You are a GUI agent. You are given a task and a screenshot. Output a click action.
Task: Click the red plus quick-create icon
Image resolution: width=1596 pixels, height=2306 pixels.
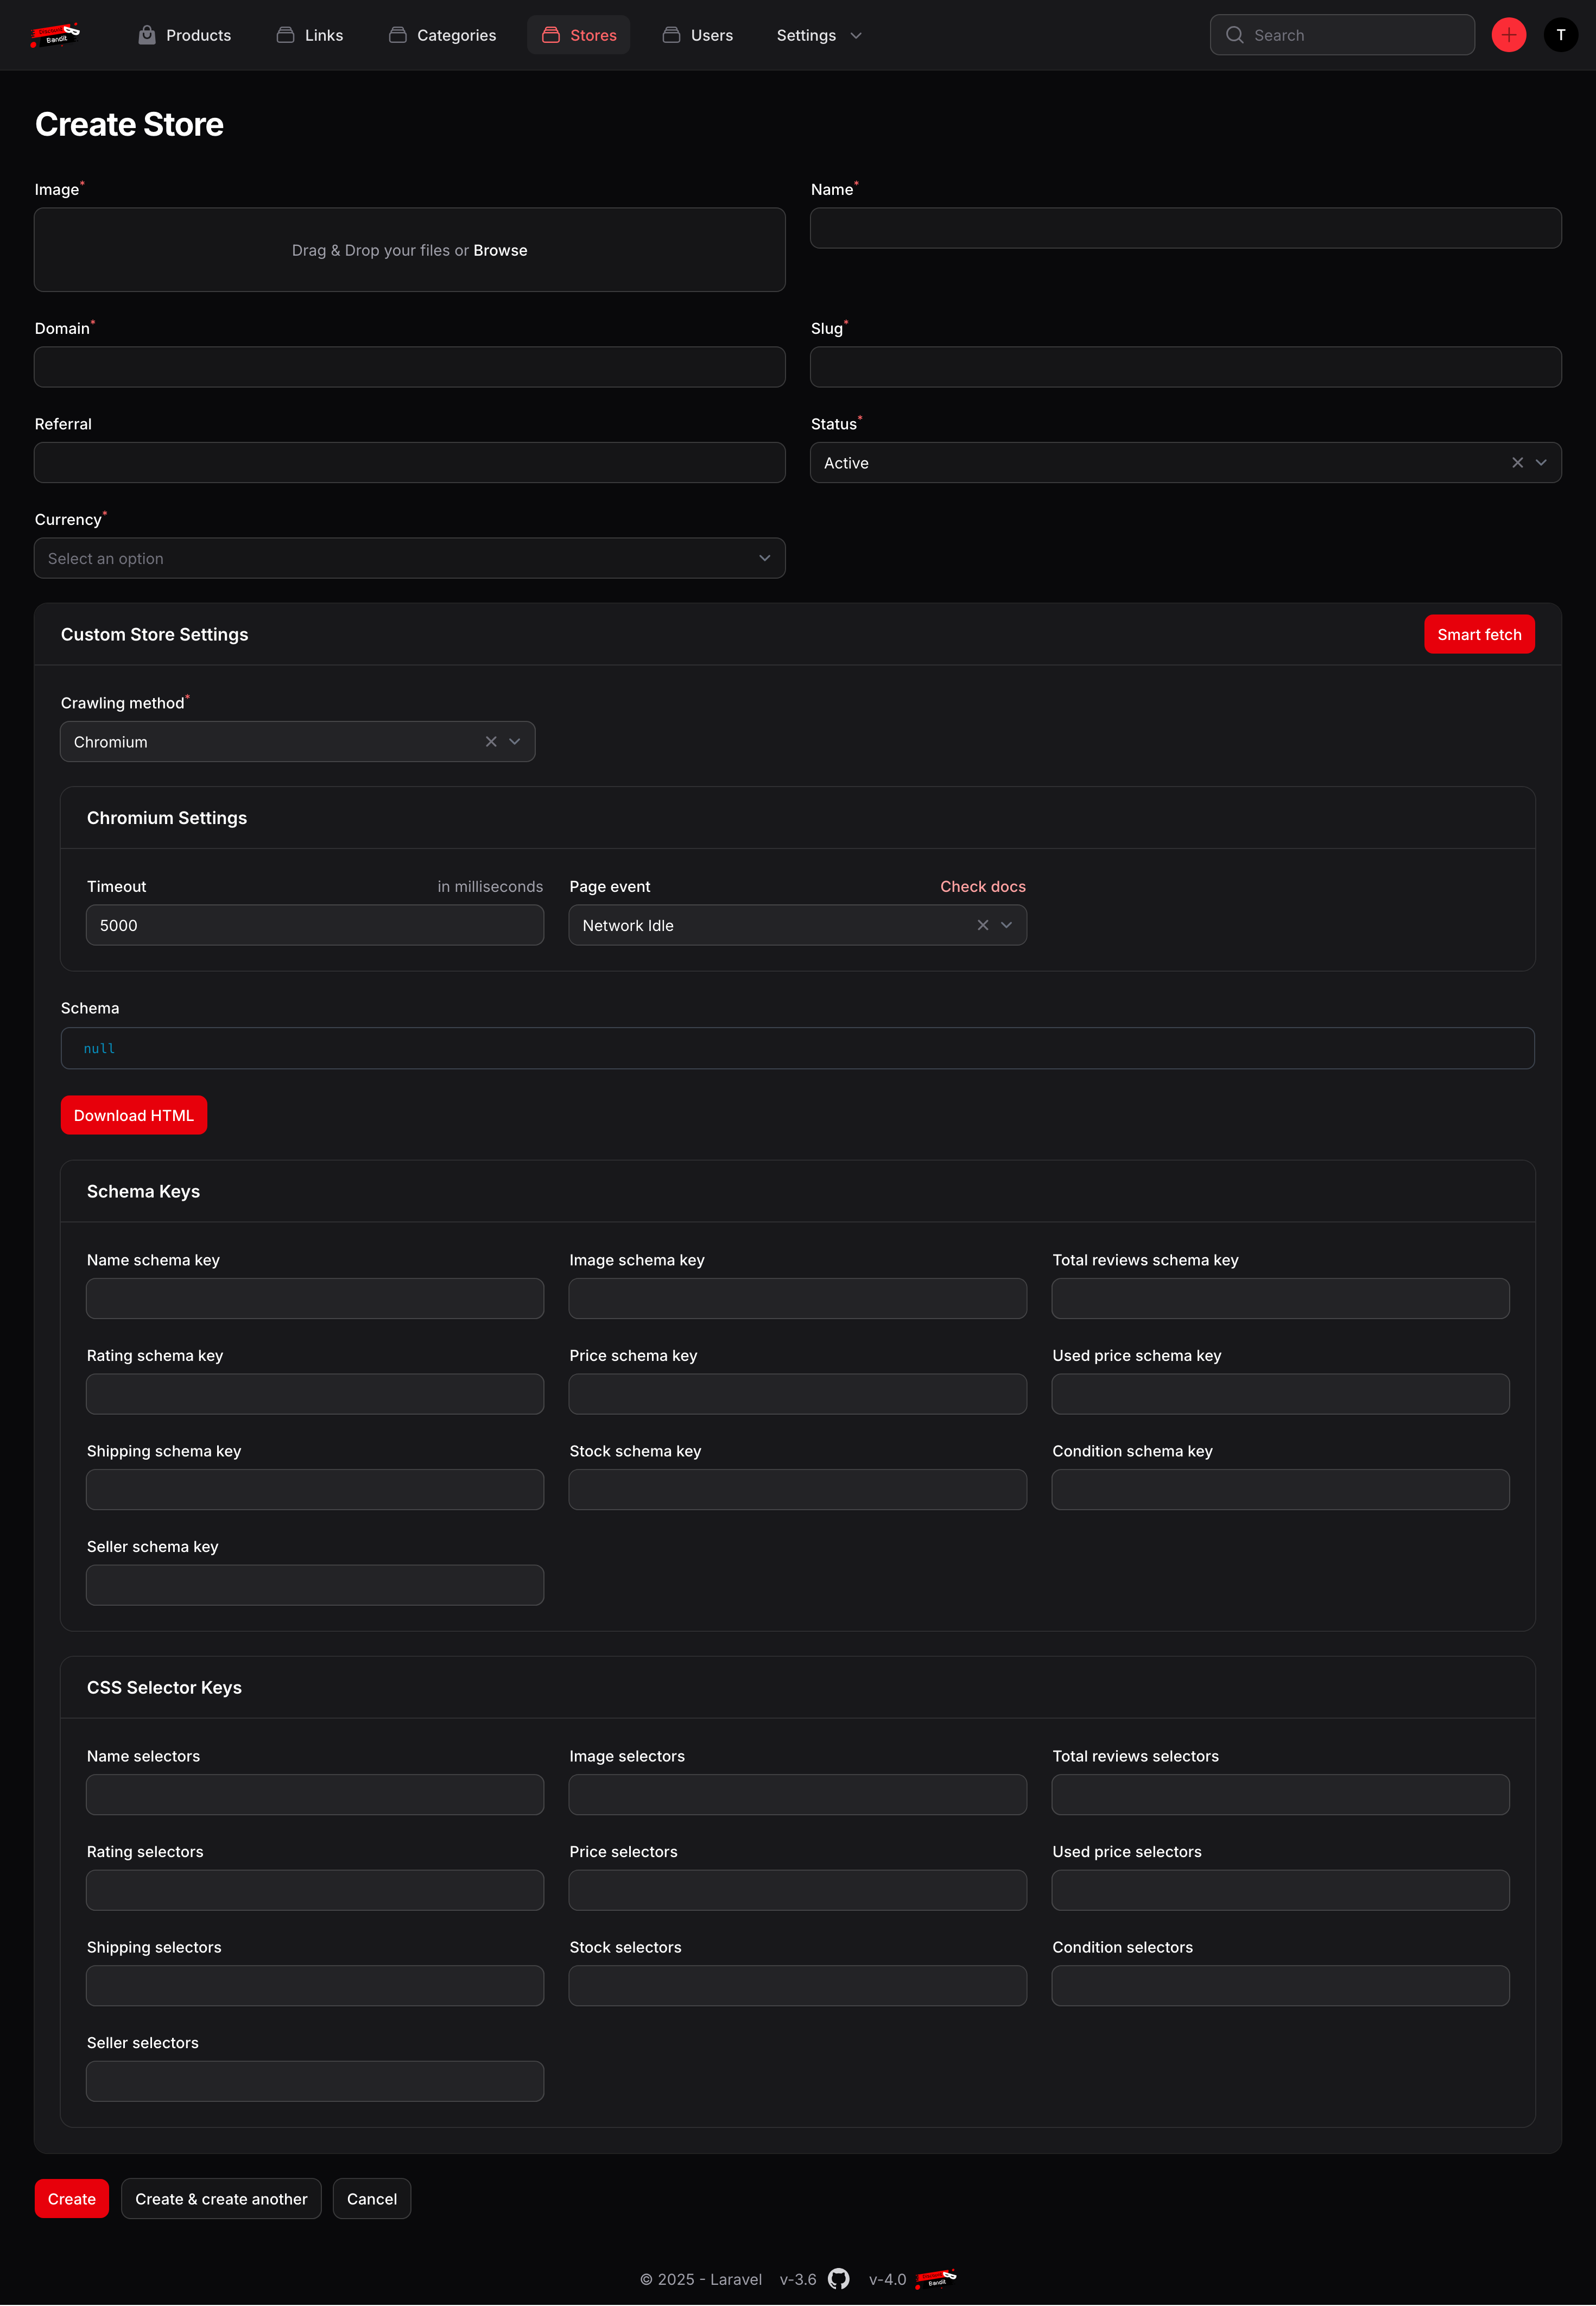click(1508, 35)
